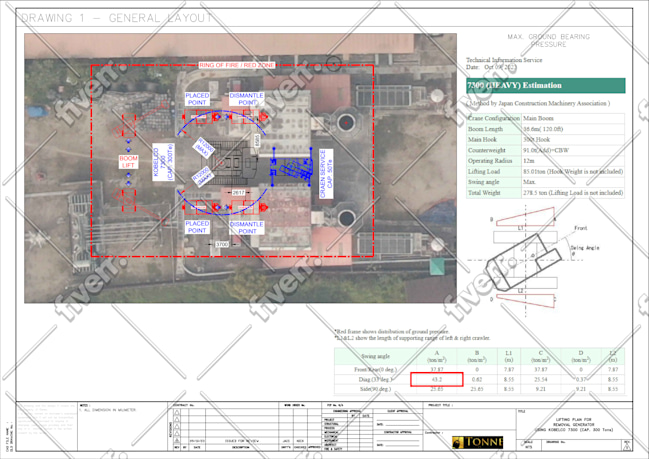Select the 'Method by Japan Construction Machinery Association' note
This screenshot has width=649, height=459.
click(538, 103)
